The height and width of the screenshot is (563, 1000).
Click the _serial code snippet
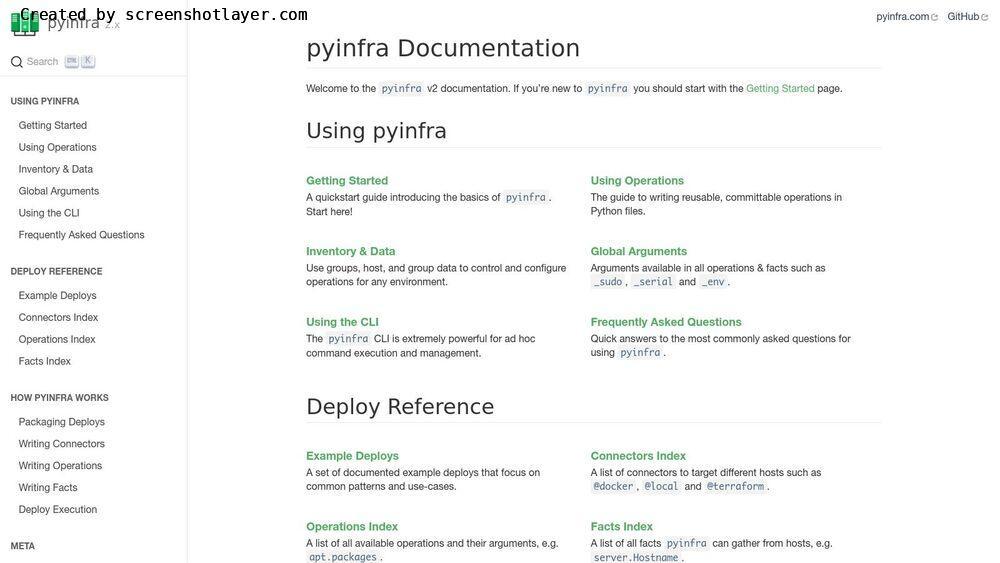652,282
